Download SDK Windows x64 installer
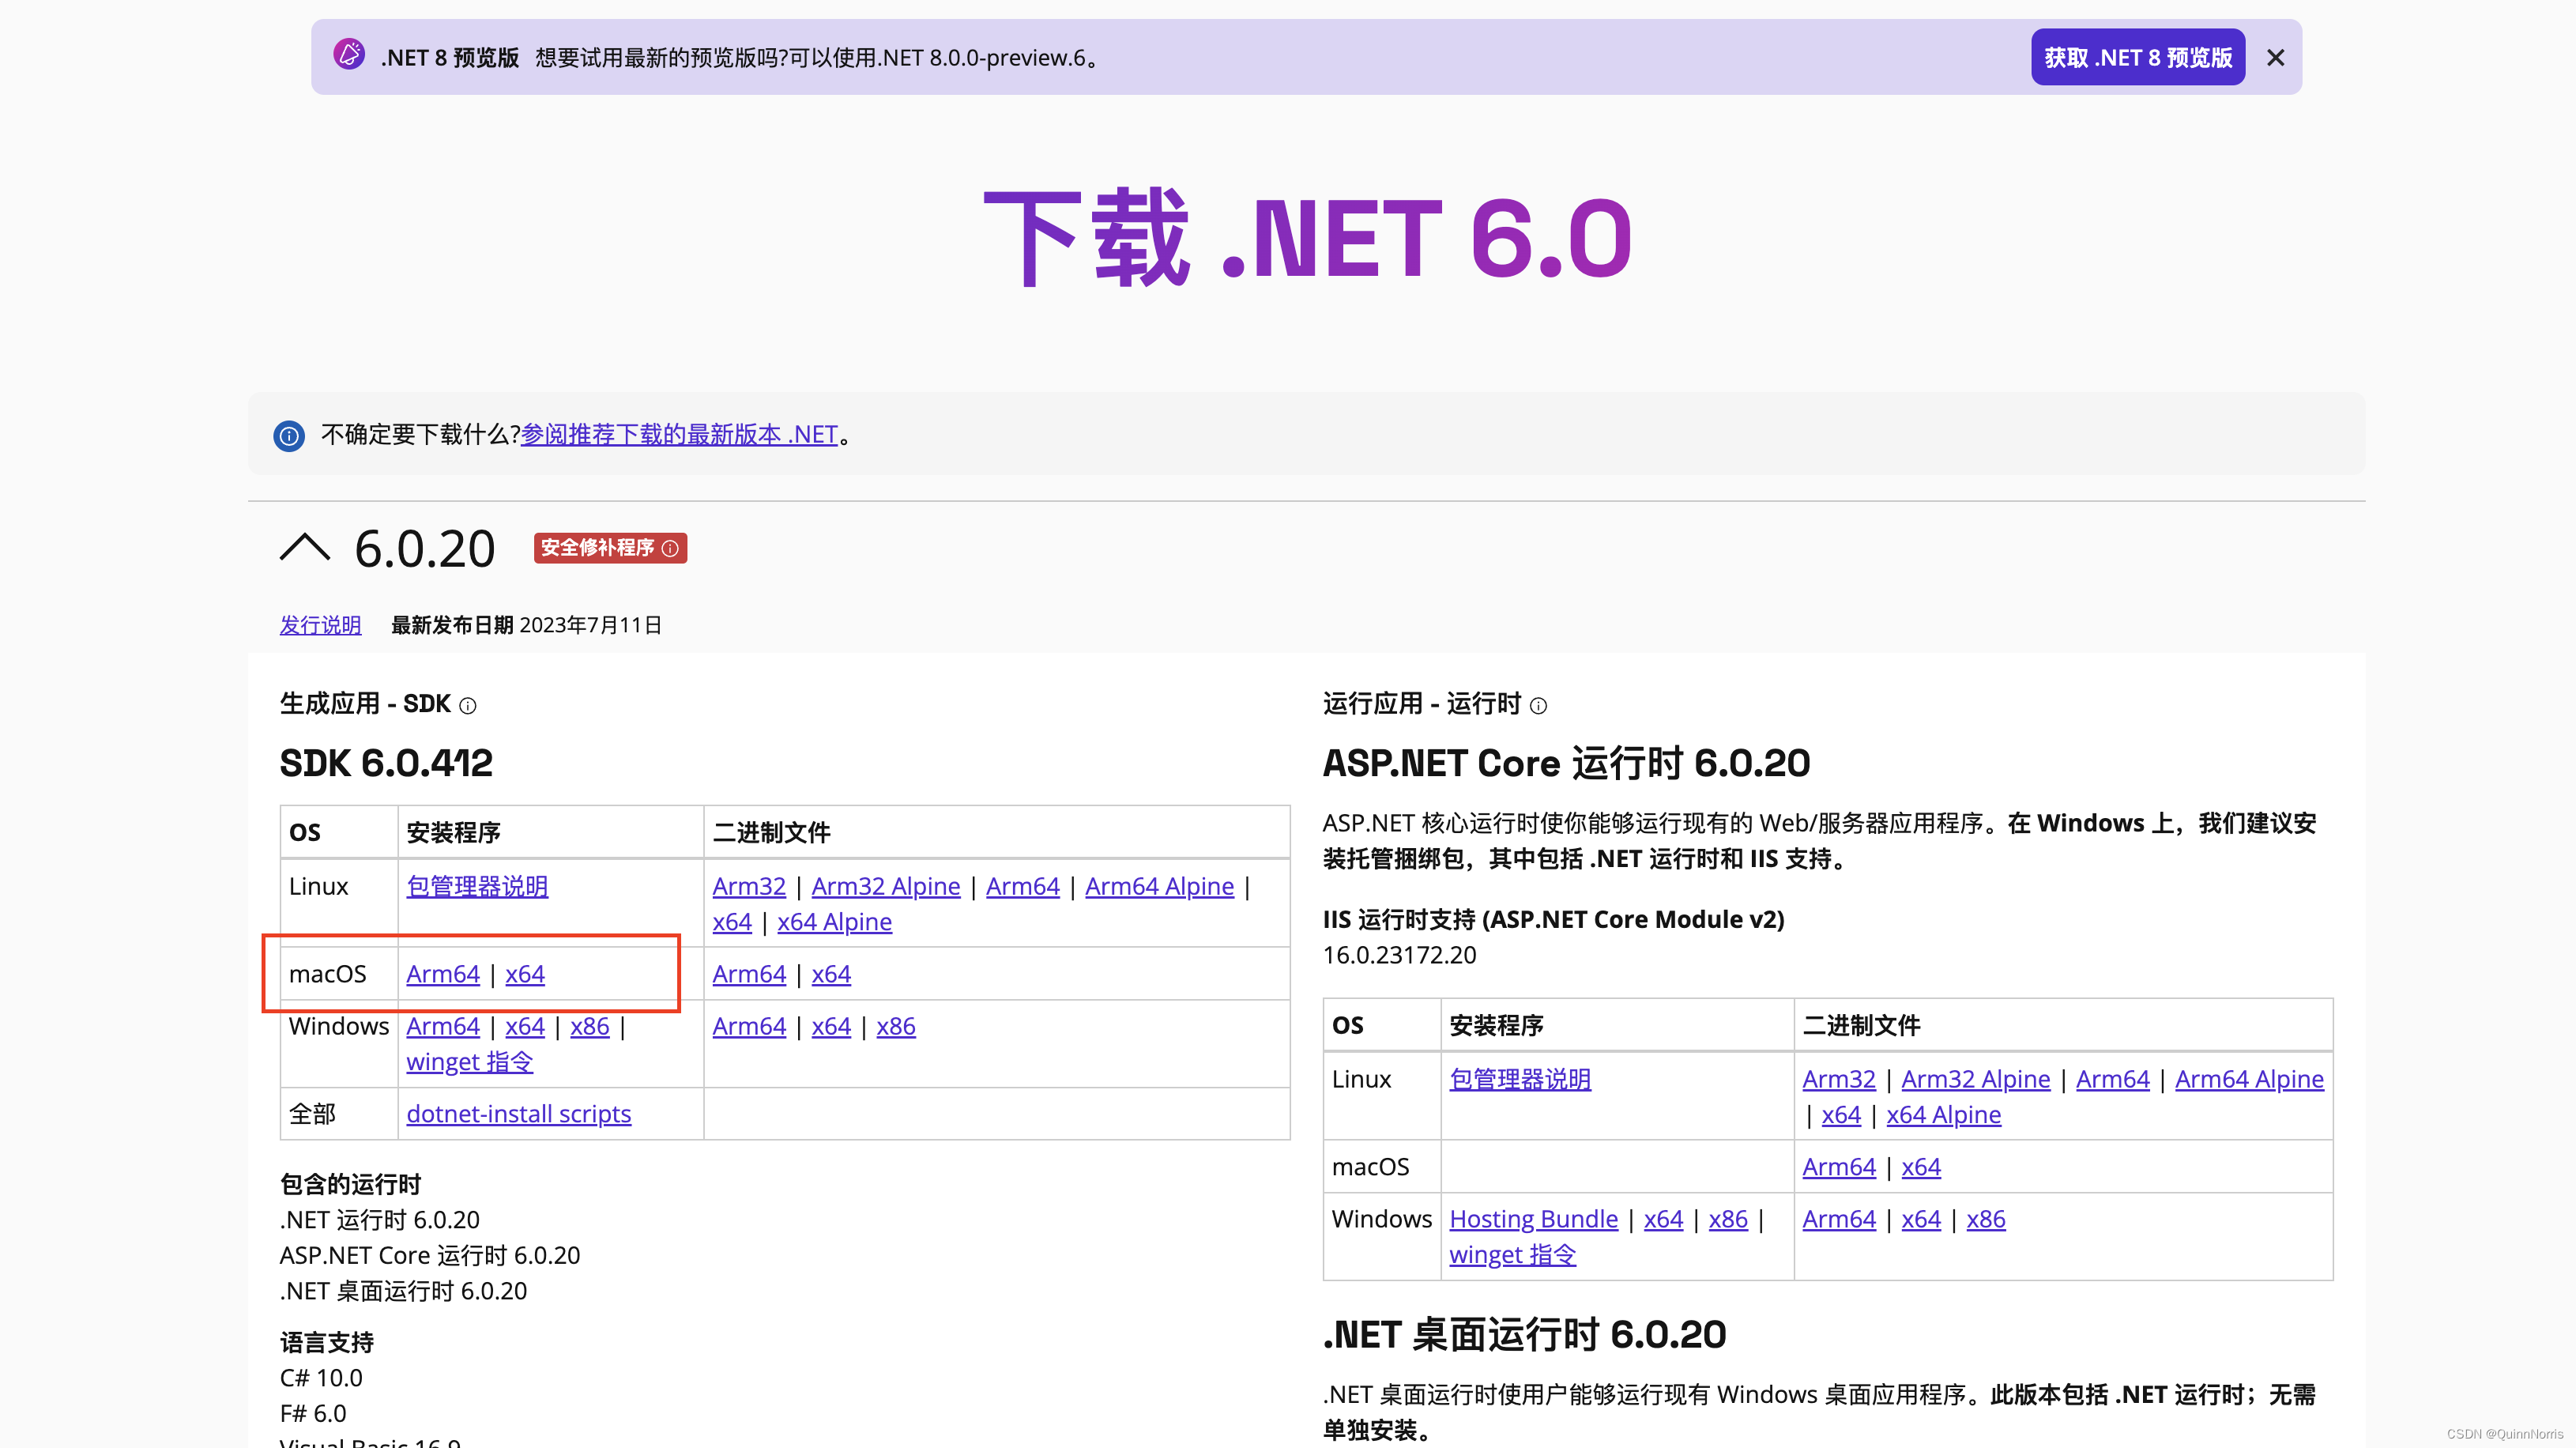 coord(524,1026)
